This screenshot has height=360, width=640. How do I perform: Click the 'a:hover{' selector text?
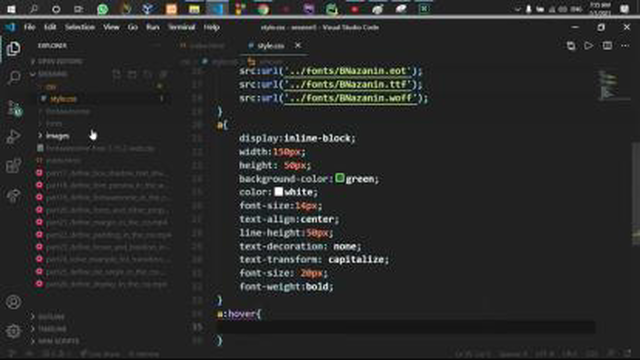(x=239, y=314)
